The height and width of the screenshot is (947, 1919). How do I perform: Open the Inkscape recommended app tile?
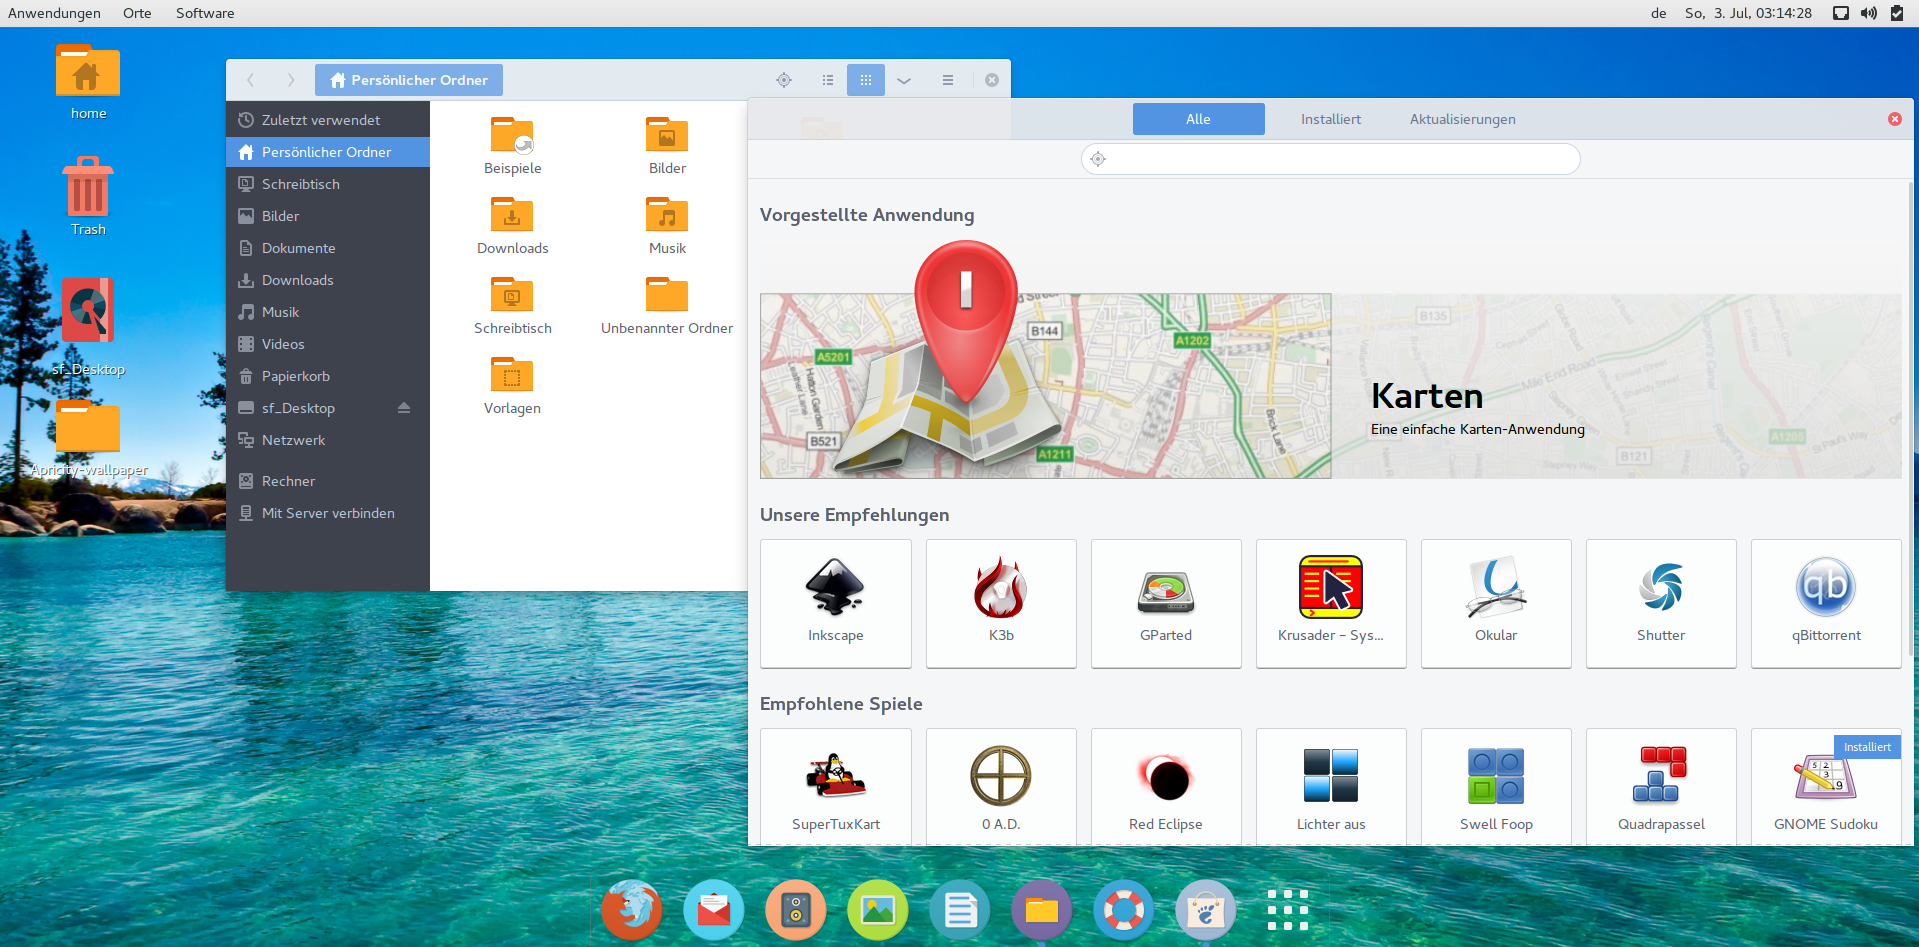836,603
